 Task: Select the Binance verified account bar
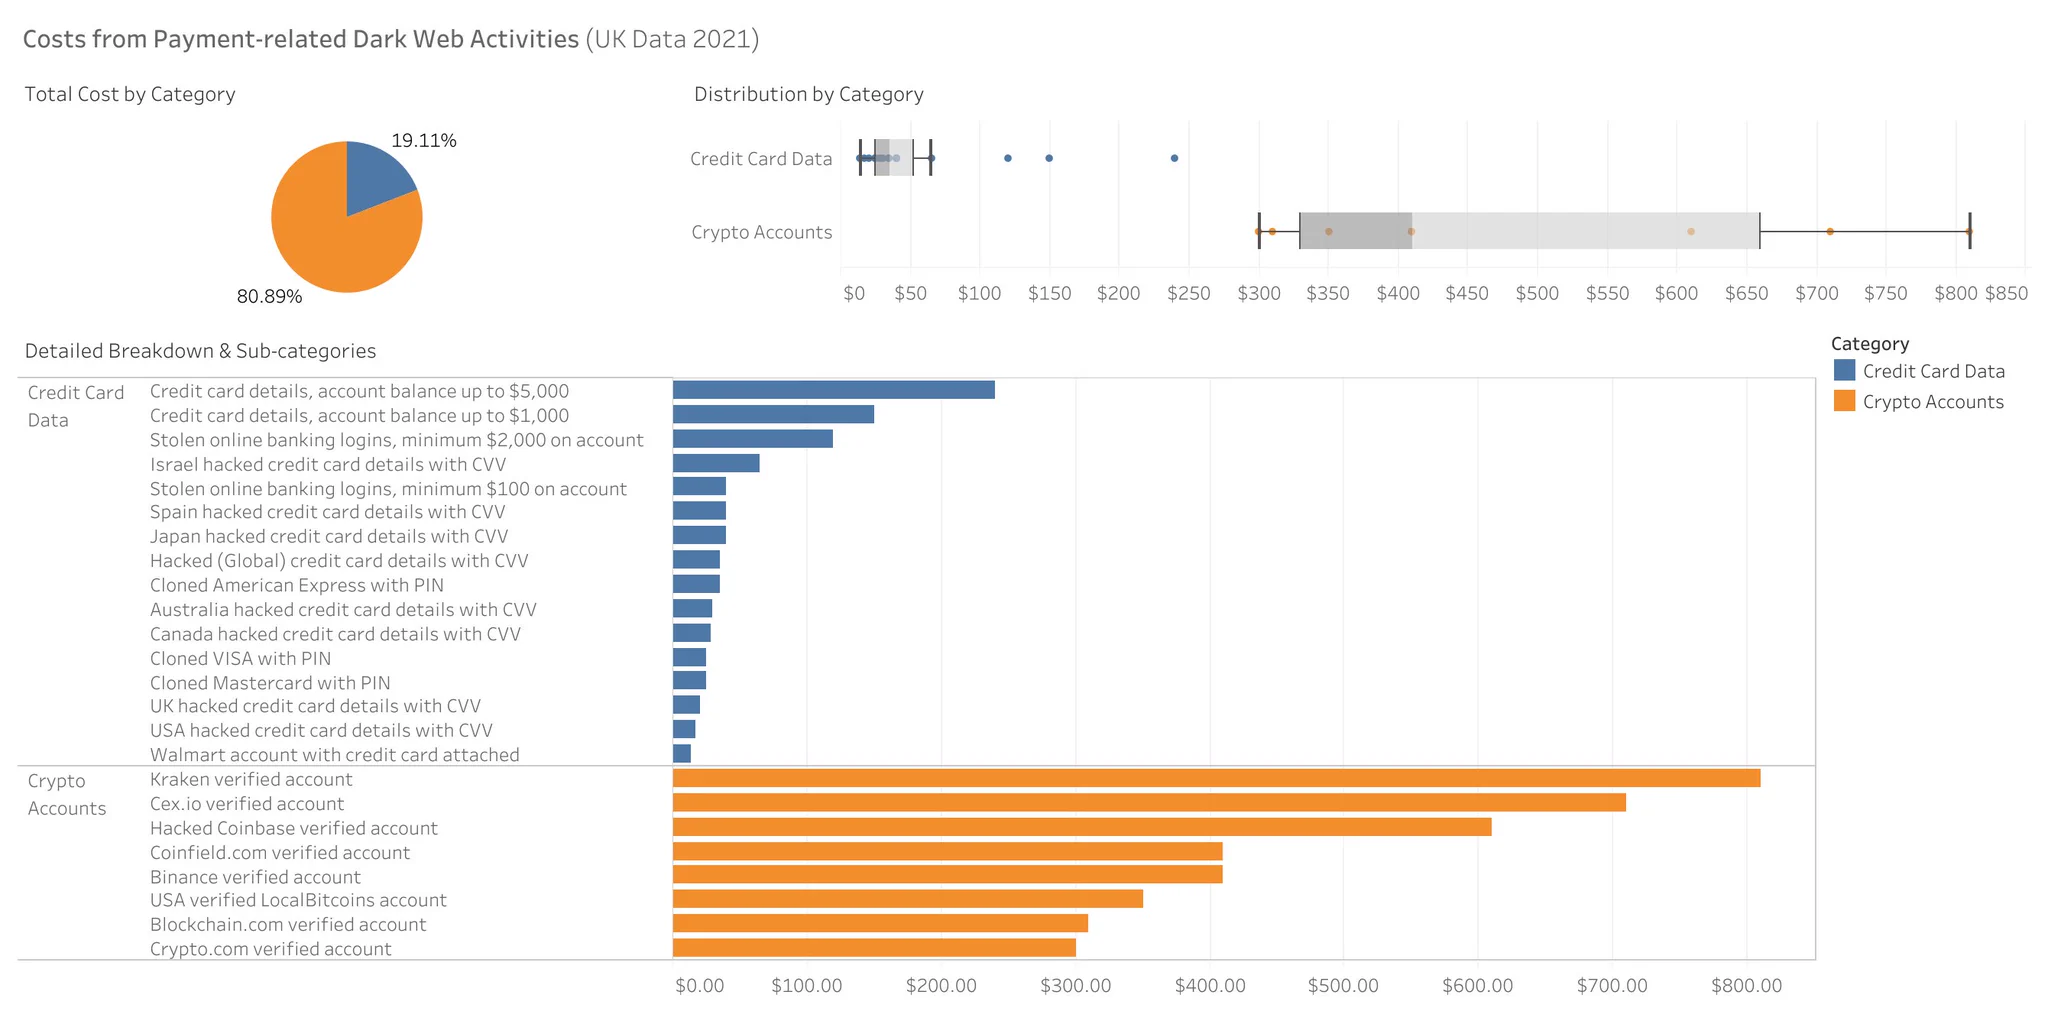point(948,875)
